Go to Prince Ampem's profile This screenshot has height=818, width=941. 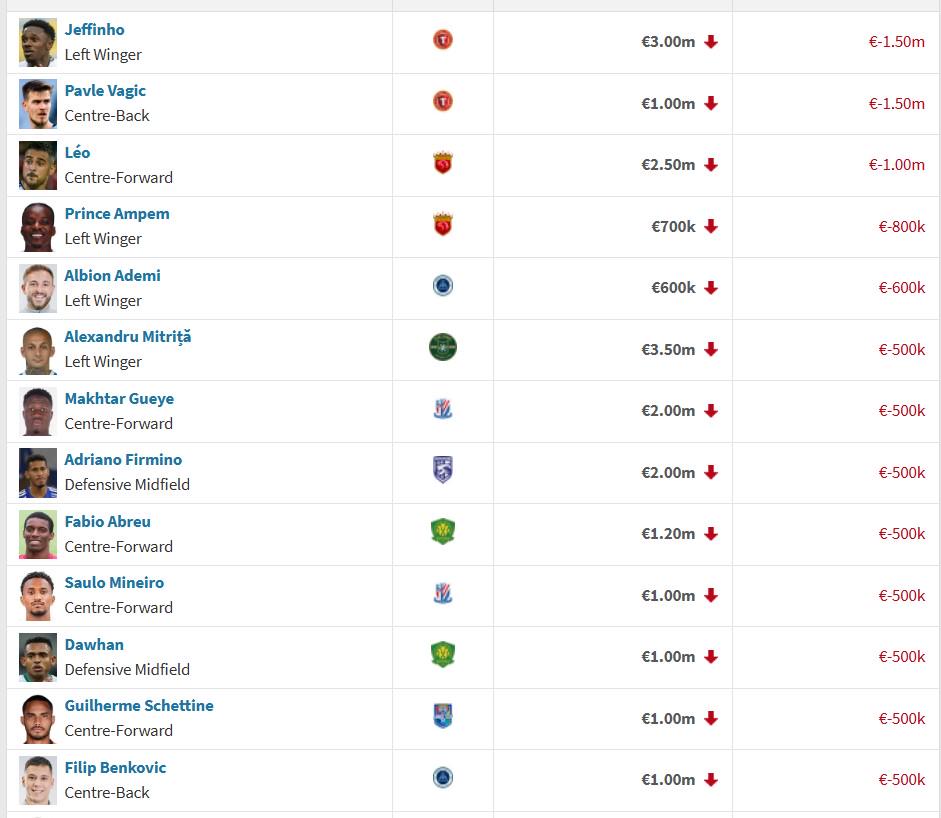tap(117, 214)
